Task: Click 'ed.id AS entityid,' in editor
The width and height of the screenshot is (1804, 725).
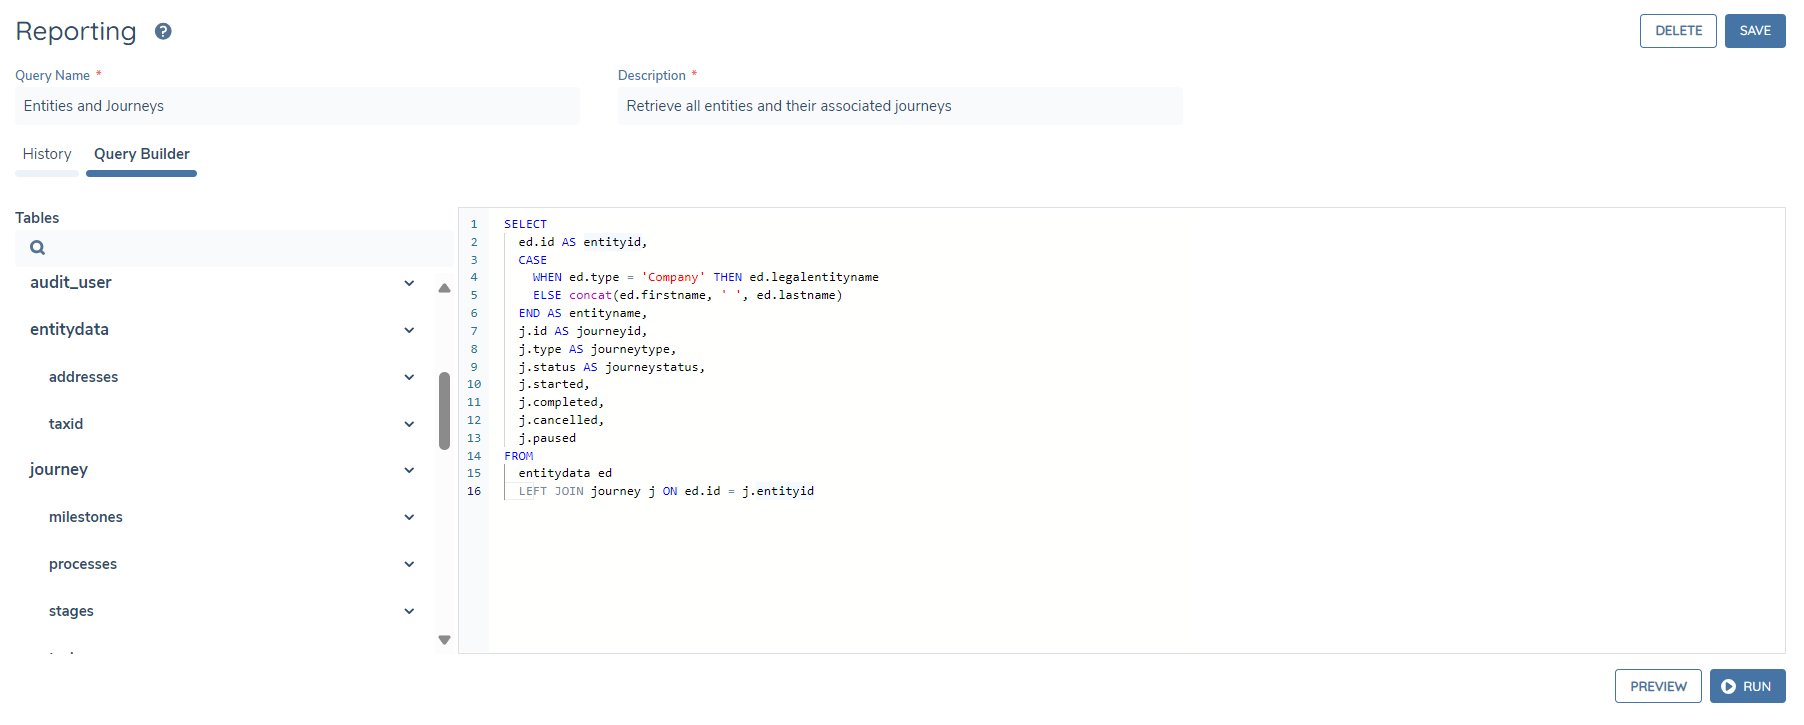Action: (x=583, y=242)
